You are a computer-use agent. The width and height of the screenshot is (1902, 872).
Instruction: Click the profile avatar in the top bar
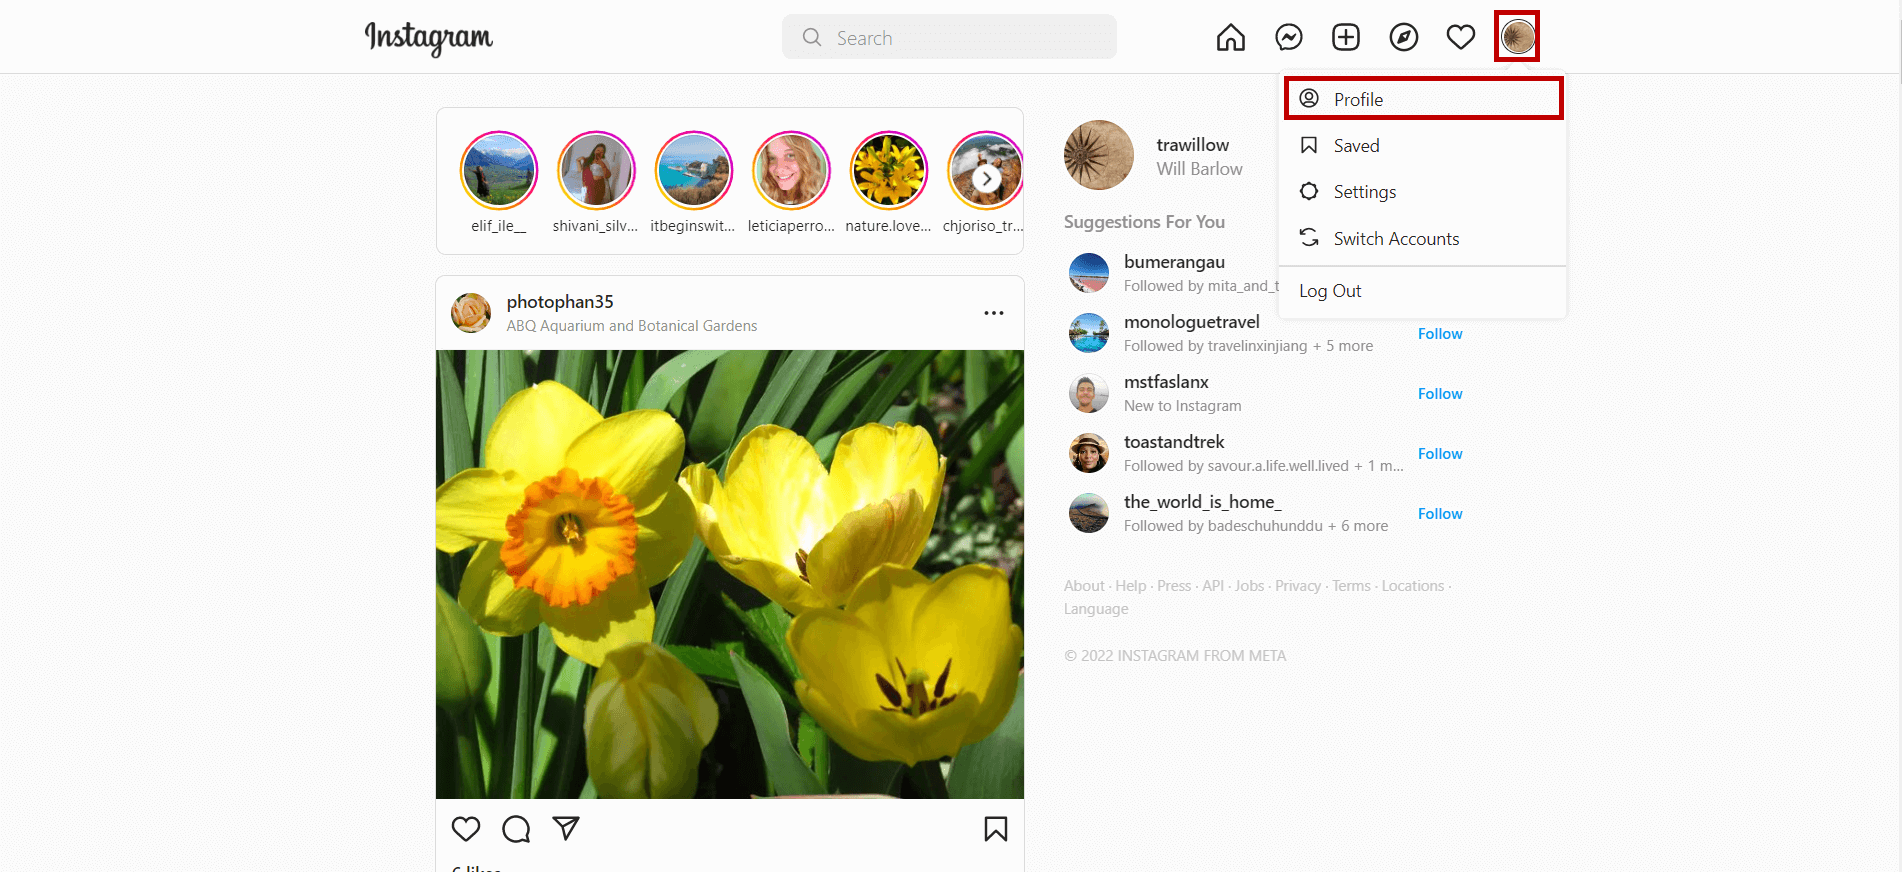[1517, 37]
